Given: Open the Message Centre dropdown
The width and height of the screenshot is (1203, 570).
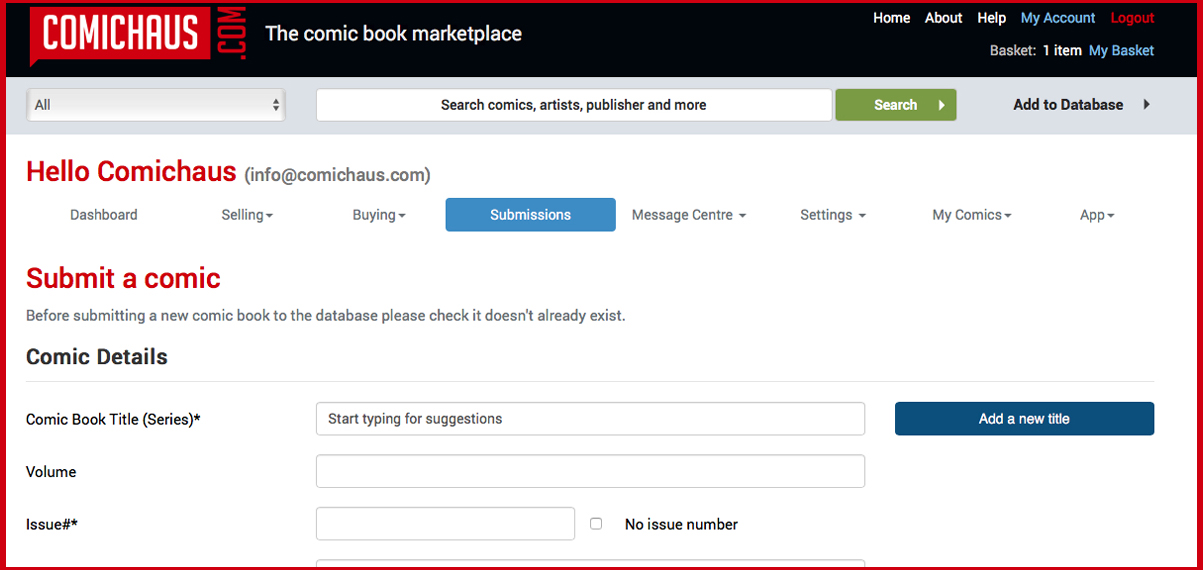Looking at the screenshot, I should (689, 215).
